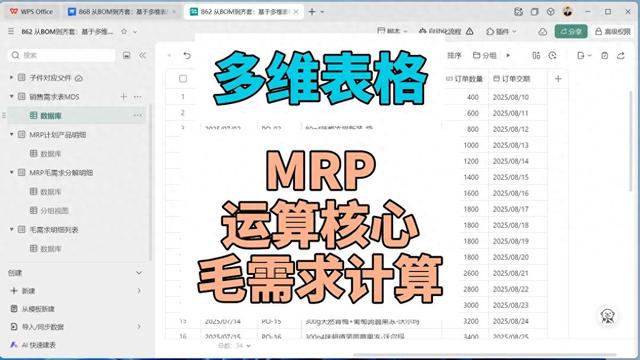Open the floating assistant mascot icon
This screenshot has height=360, width=640.
608,316
